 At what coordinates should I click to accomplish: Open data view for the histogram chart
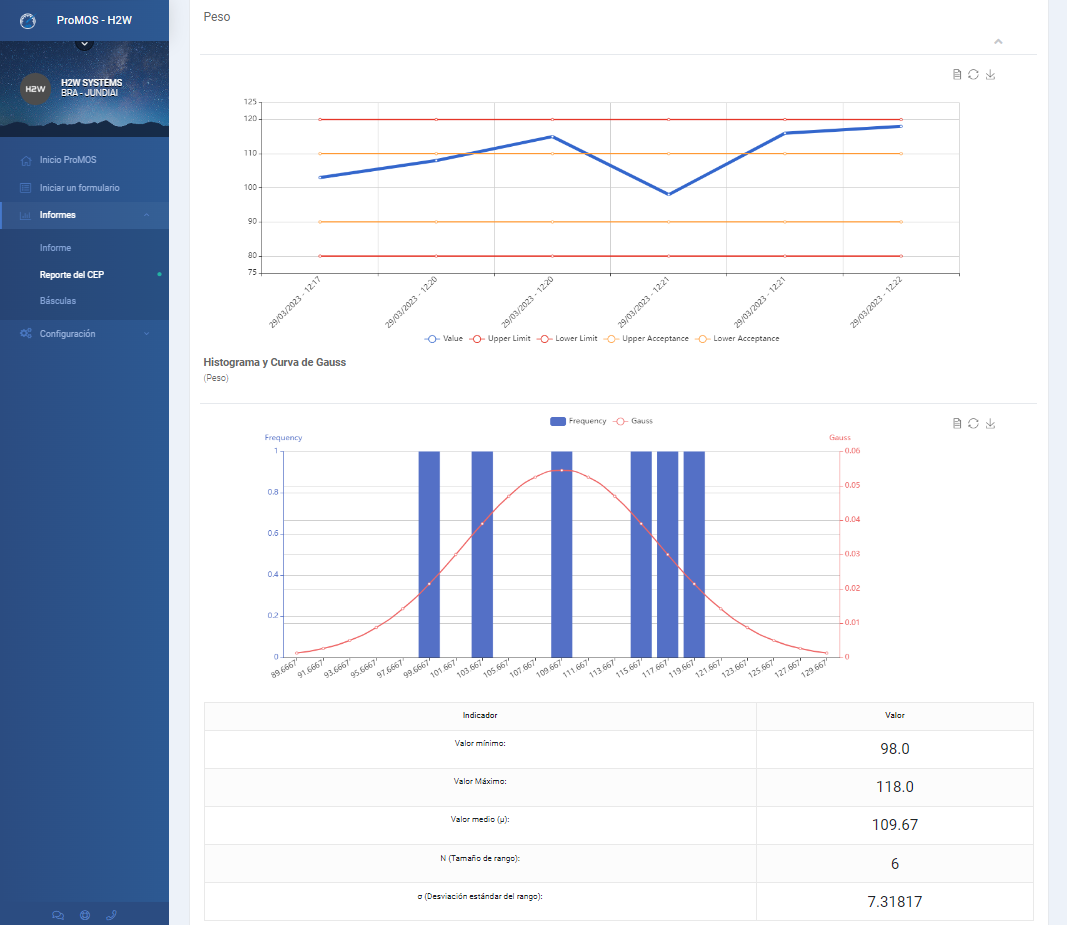pyautogui.click(x=957, y=424)
